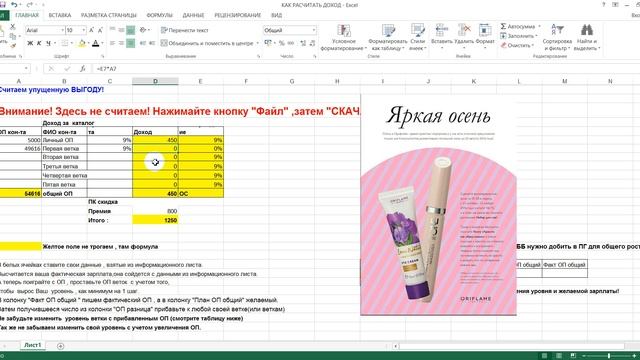Click the Format Painter brush icon
The width and height of the screenshot is (640, 360).
[x=13, y=46]
